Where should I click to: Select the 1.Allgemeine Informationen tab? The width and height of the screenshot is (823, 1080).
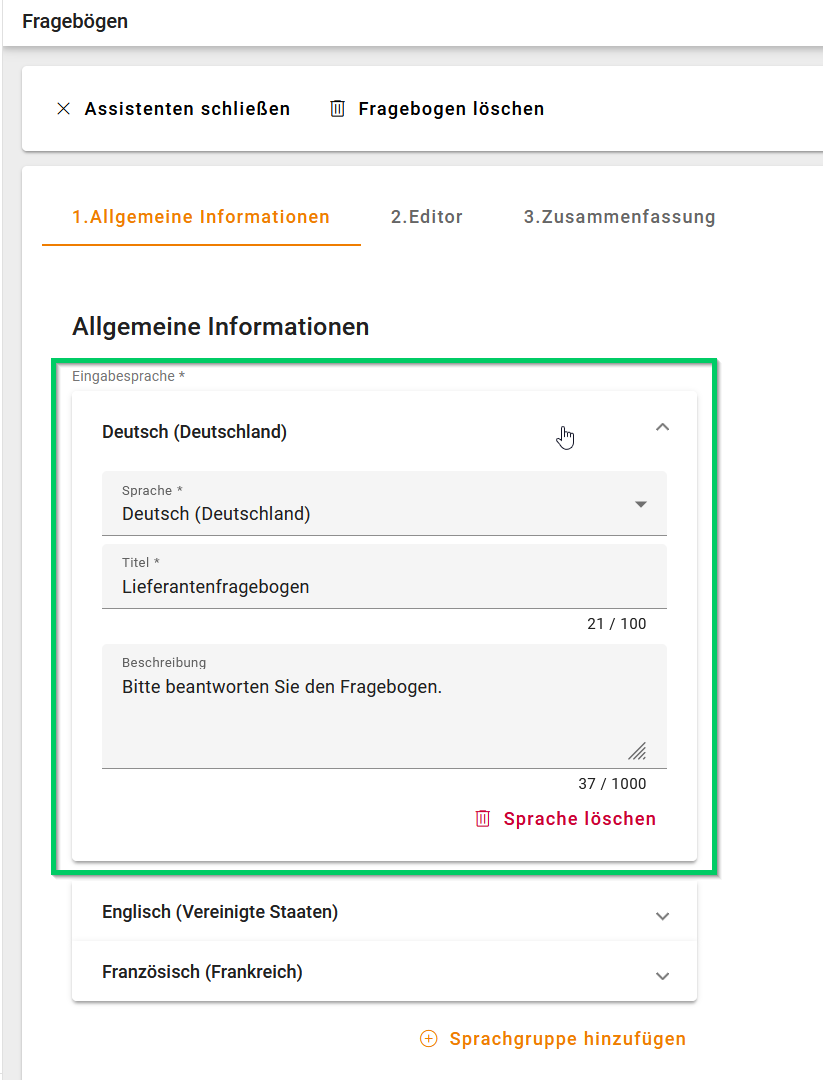[x=201, y=217]
